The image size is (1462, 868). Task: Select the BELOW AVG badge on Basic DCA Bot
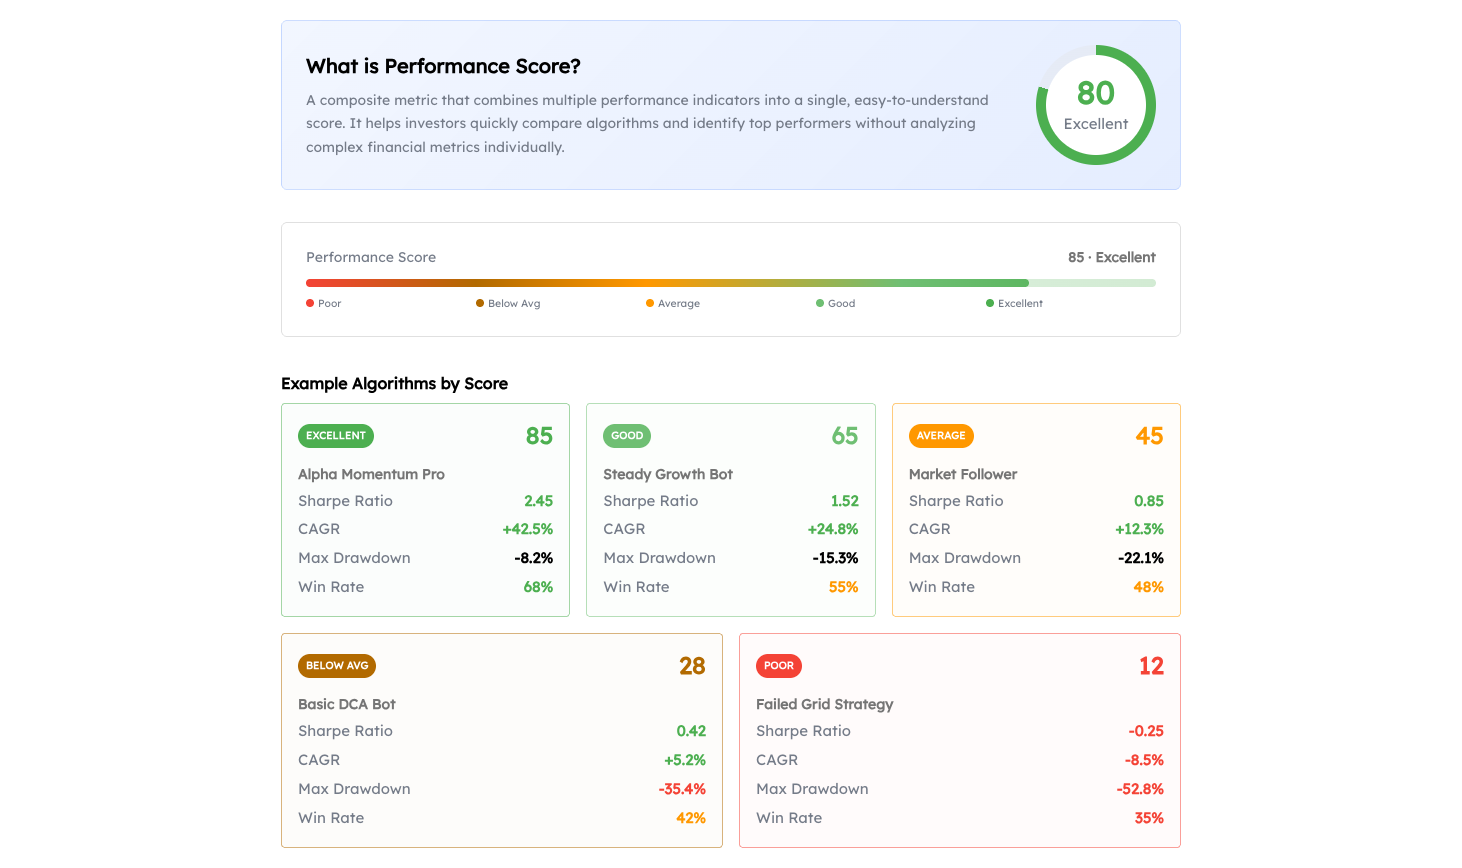click(337, 665)
